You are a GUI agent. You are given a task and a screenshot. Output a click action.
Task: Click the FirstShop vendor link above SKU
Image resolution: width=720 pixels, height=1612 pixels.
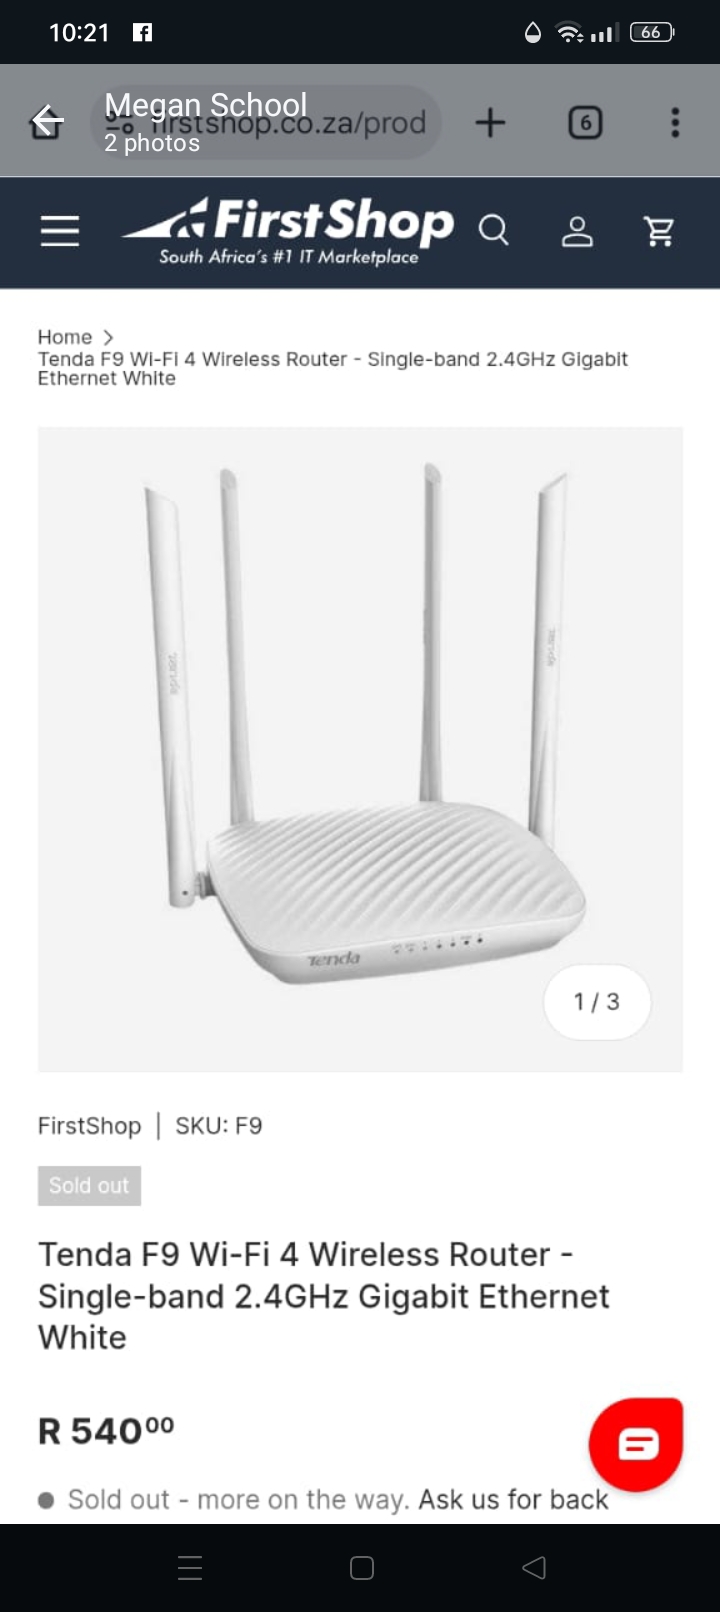[x=90, y=1126]
